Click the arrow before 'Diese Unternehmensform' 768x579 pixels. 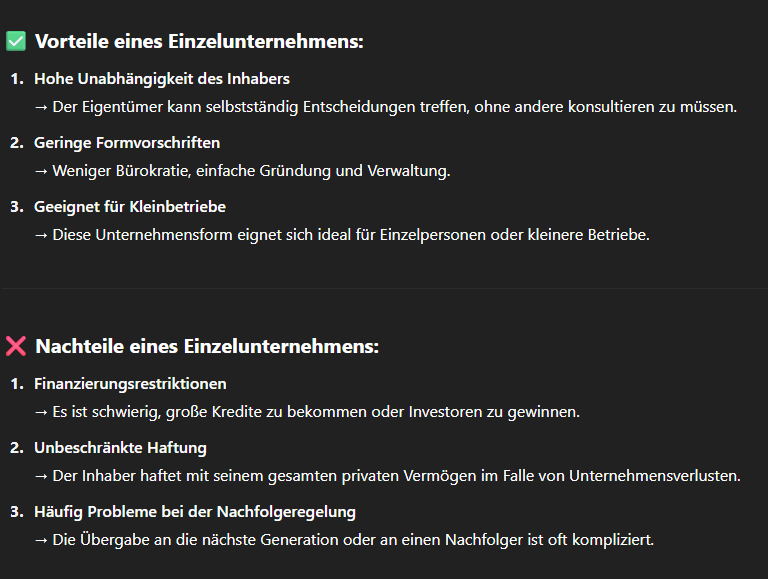(41, 236)
